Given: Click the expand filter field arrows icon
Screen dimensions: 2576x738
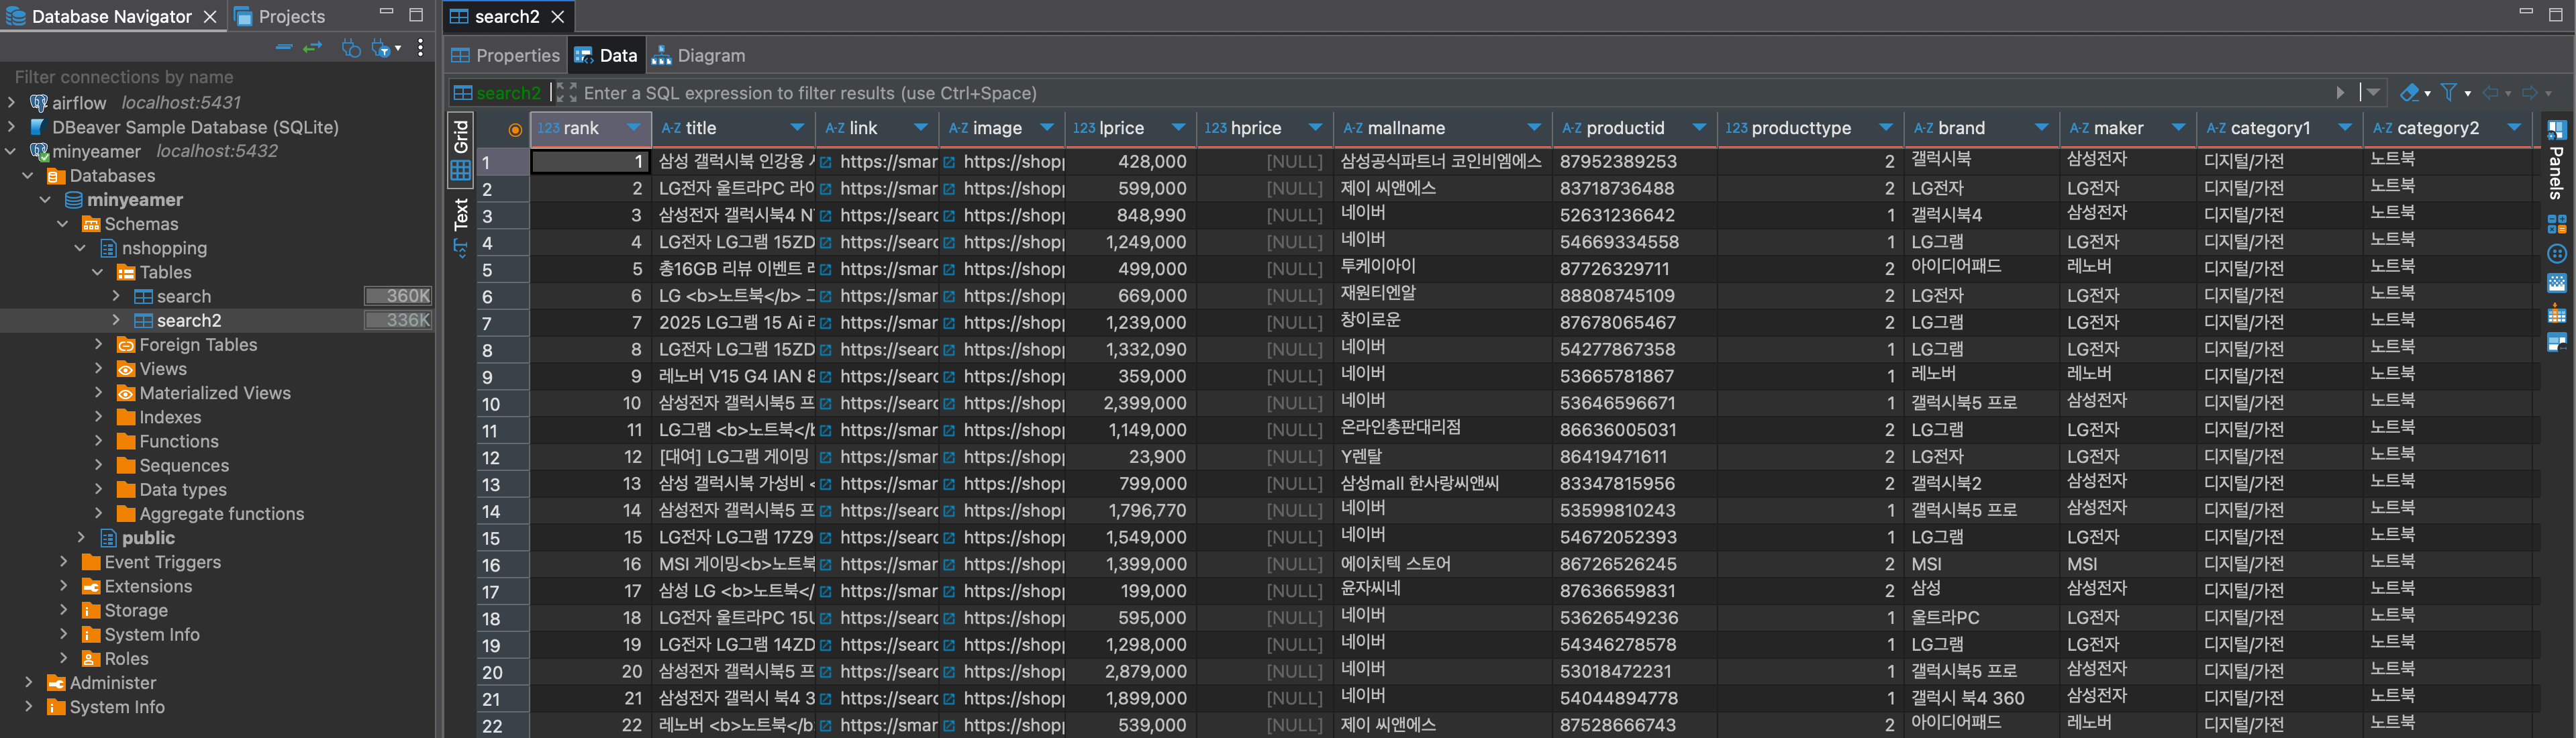Looking at the screenshot, I should click(566, 93).
